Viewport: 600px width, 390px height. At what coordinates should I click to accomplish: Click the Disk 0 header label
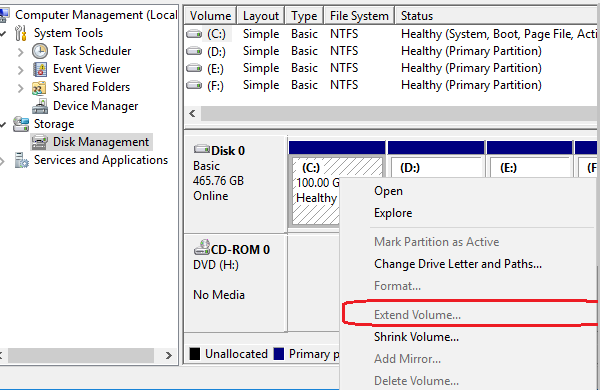tap(228, 151)
